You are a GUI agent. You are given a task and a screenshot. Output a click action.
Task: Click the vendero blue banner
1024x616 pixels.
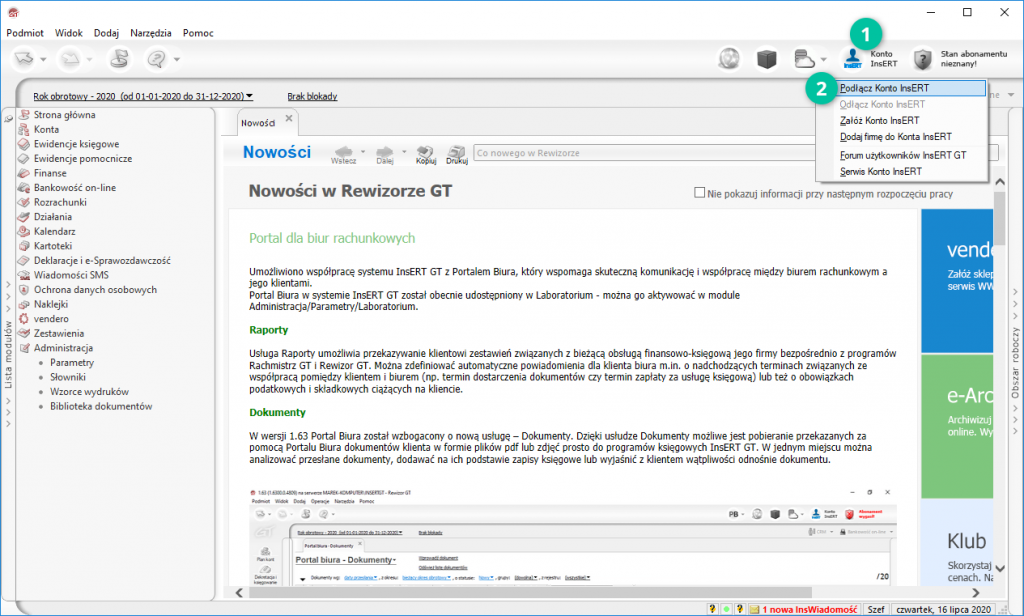tap(957, 280)
